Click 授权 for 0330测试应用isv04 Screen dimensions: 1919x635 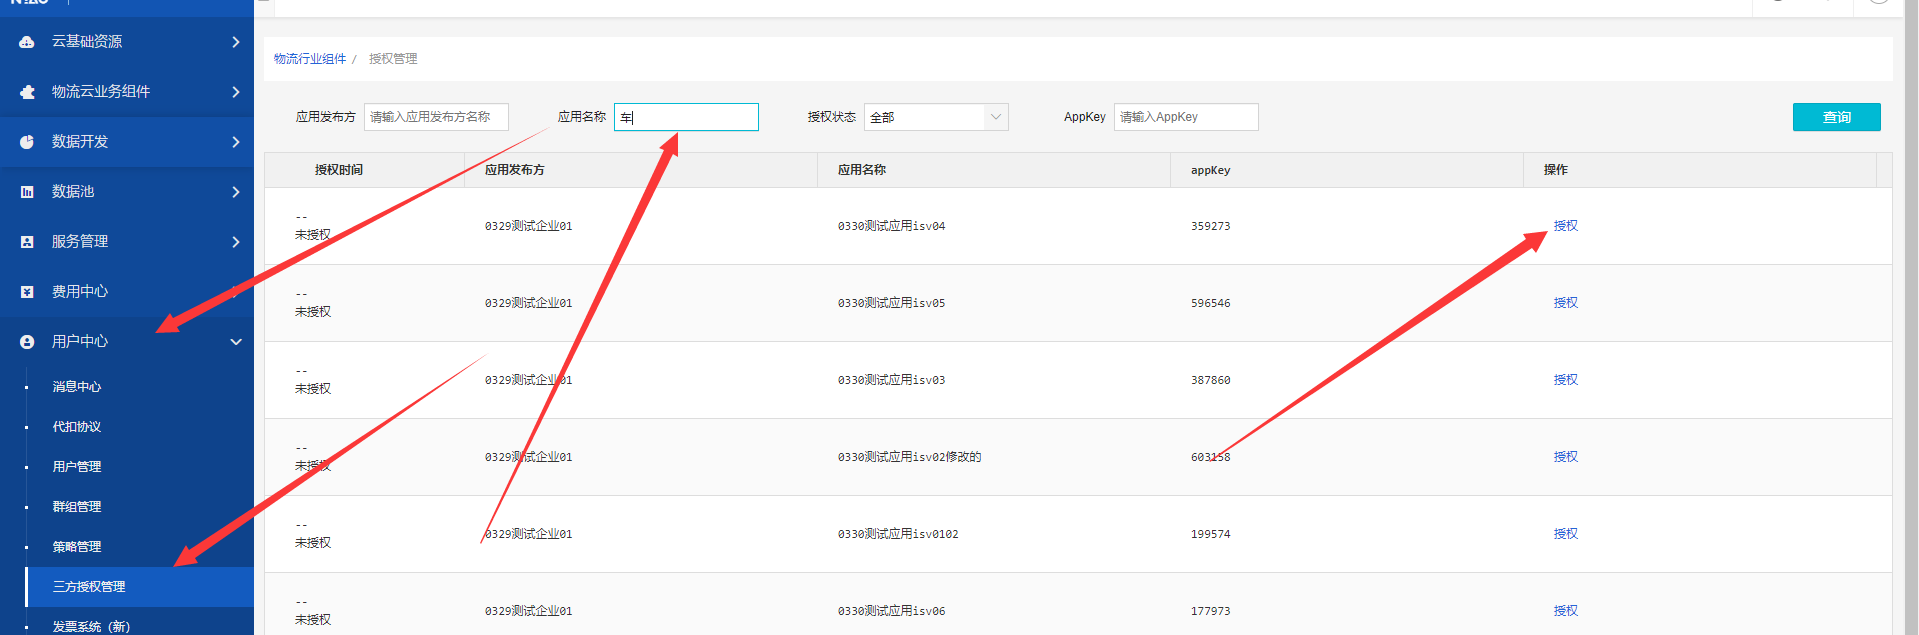click(x=1566, y=226)
